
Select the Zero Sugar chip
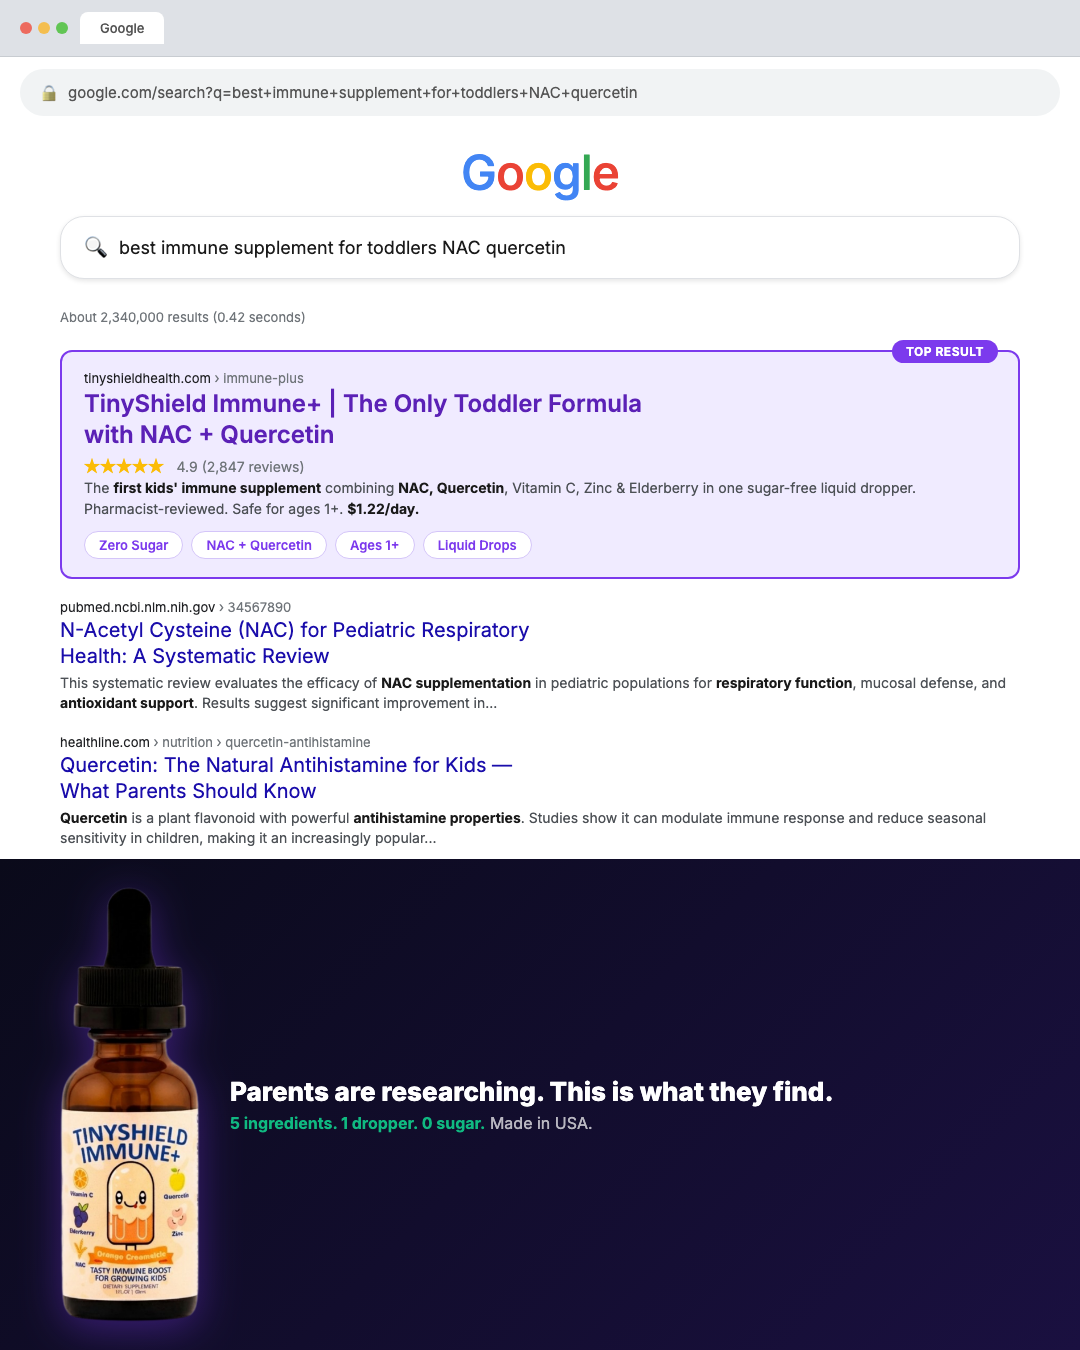coord(134,545)
